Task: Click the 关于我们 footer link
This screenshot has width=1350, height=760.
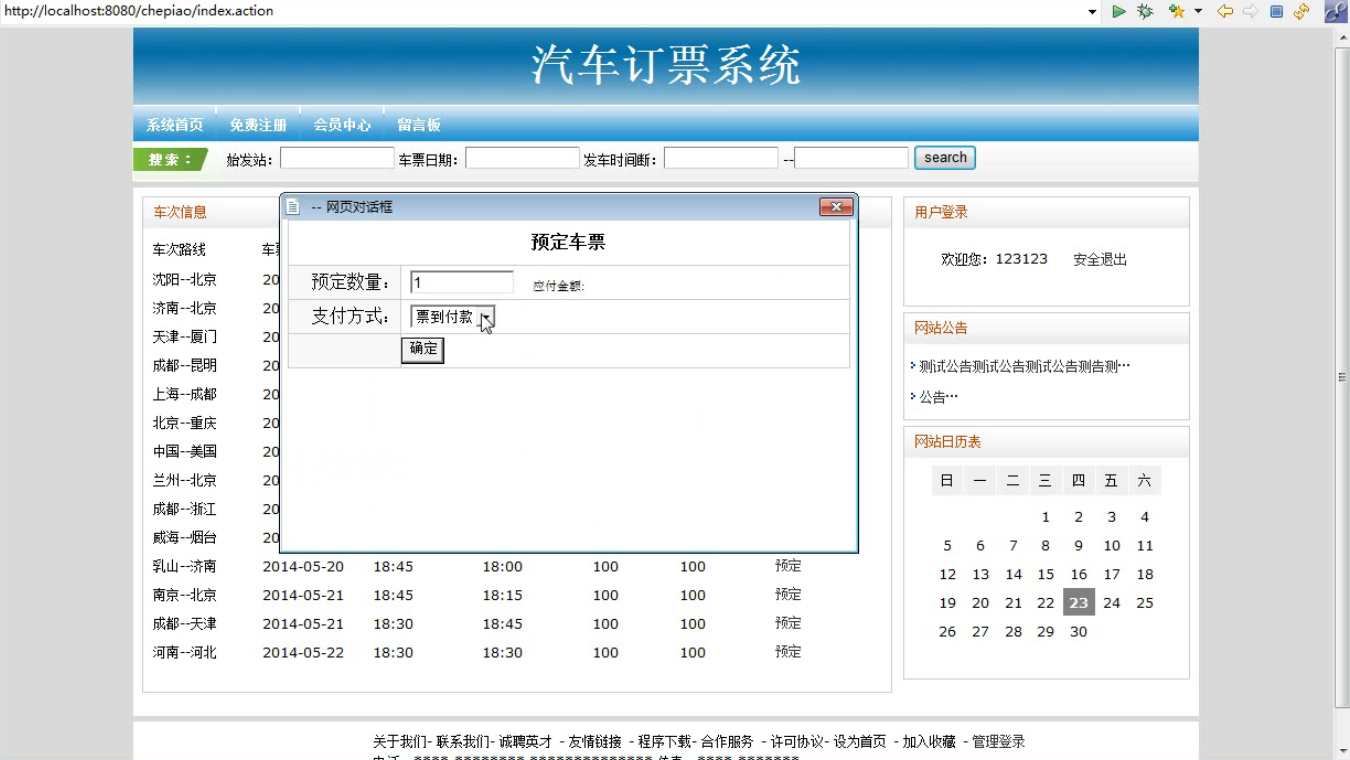Action: [399, 742]
